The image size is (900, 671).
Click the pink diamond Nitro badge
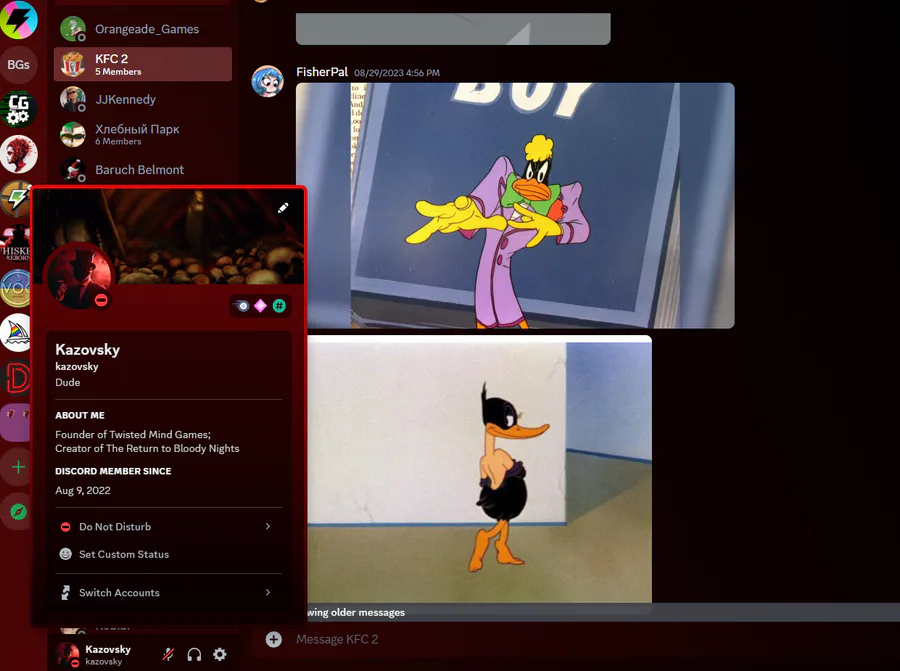[261, 306]
